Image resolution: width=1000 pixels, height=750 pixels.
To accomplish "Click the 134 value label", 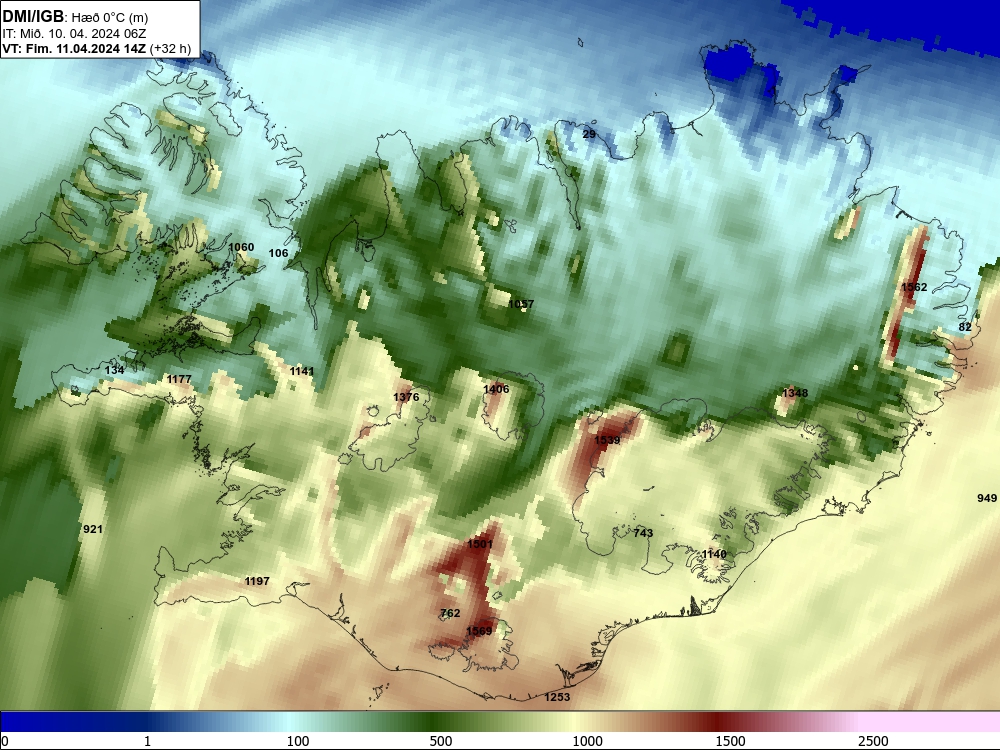I will point(114,370).
